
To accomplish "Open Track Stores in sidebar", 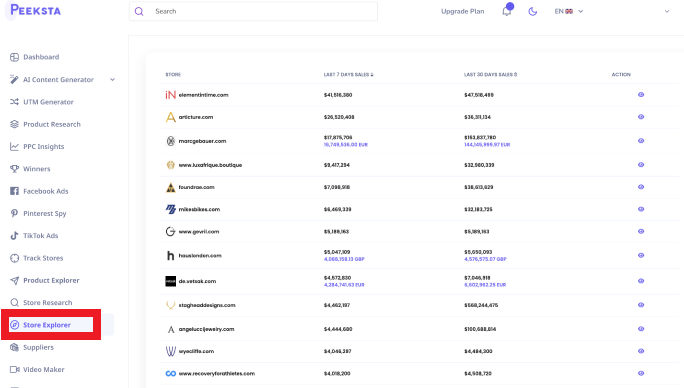I will [x=43, y=258].
